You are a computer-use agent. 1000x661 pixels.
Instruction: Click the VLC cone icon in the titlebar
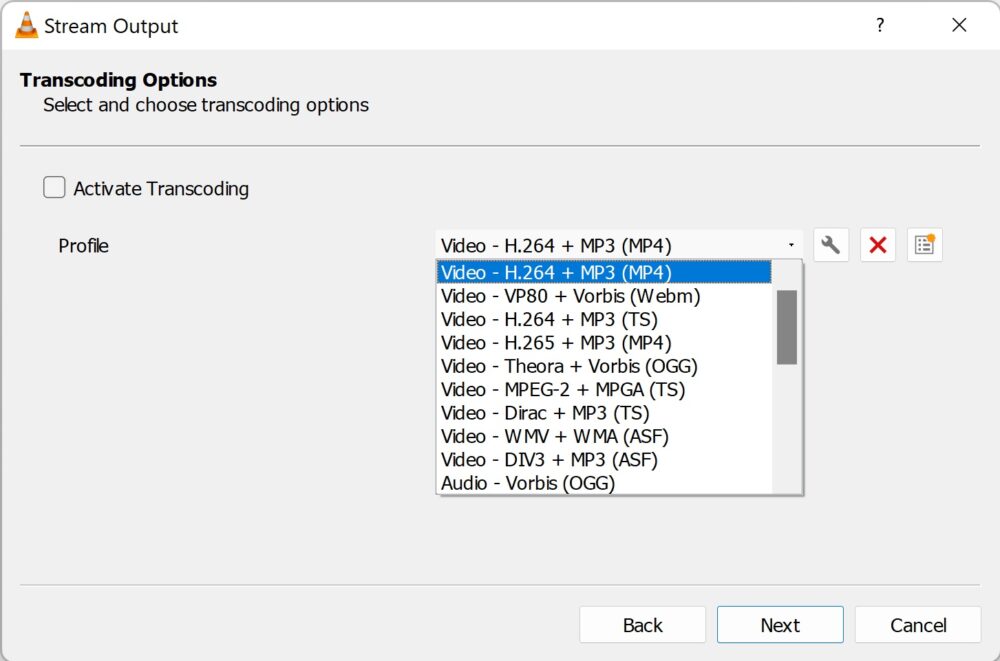pos(27,25)
